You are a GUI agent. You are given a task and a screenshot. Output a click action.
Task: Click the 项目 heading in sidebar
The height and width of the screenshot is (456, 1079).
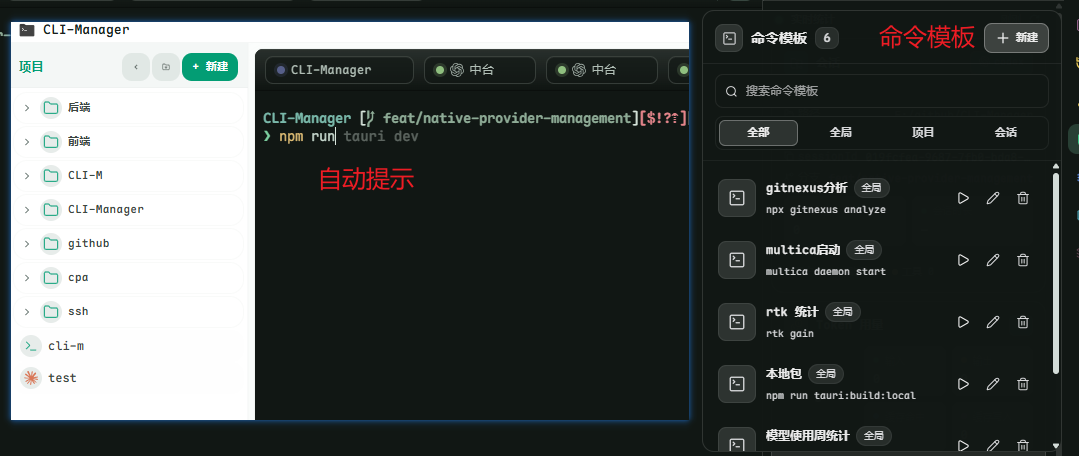(x=31, y=67)
